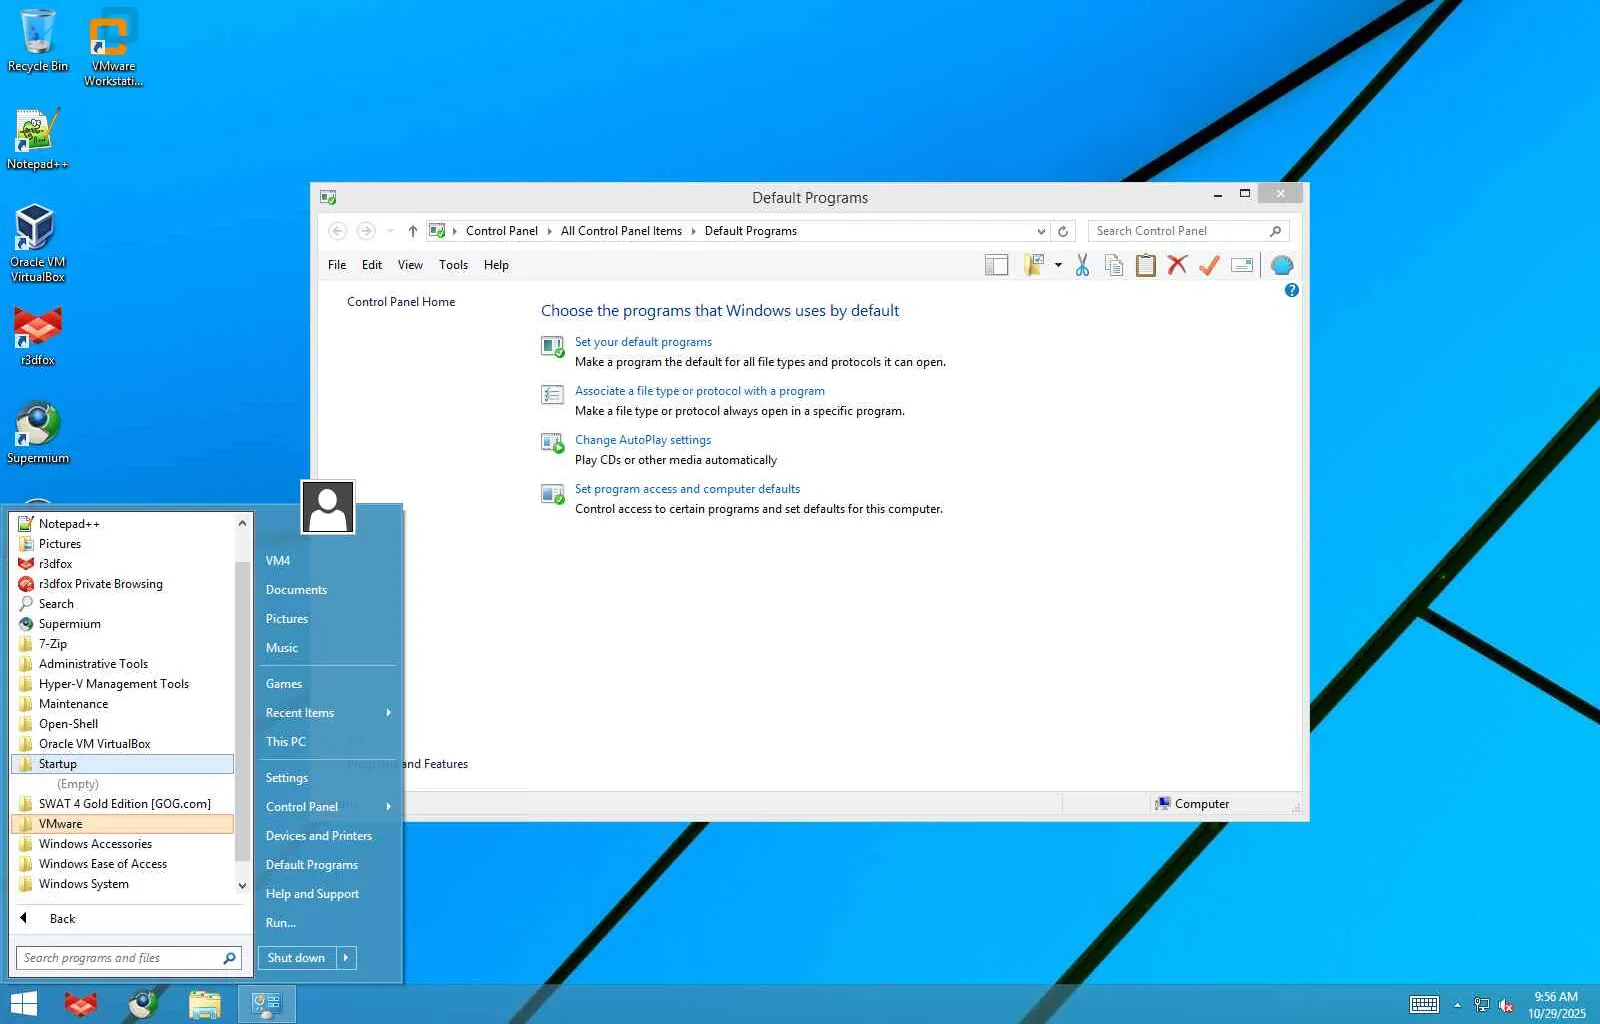The width and height of the screenshot is (1600, 1024).
Task: Open Help and Support in the Start menu
Action: (x=312, y=894)
